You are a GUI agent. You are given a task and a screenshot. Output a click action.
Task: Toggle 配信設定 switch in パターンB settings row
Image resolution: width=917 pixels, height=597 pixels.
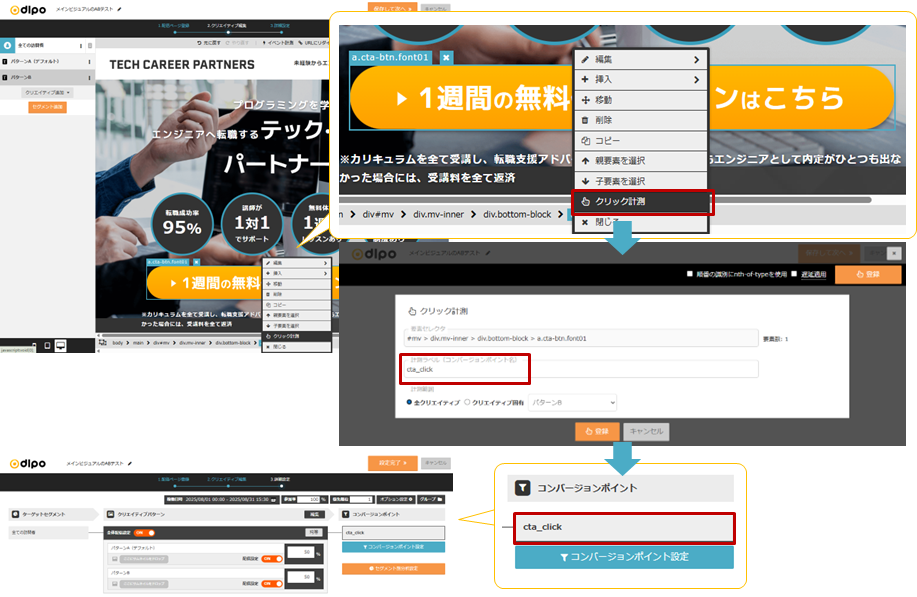[272, 584]
